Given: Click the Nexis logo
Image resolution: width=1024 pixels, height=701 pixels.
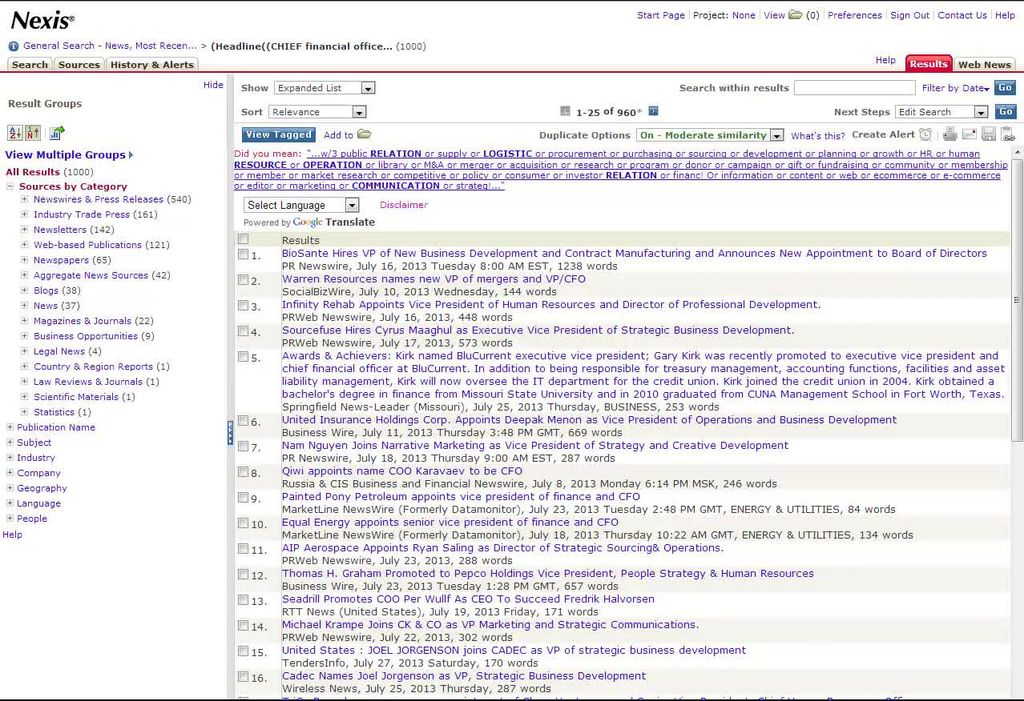Looking at the screenshot, I should pos(42,20).
